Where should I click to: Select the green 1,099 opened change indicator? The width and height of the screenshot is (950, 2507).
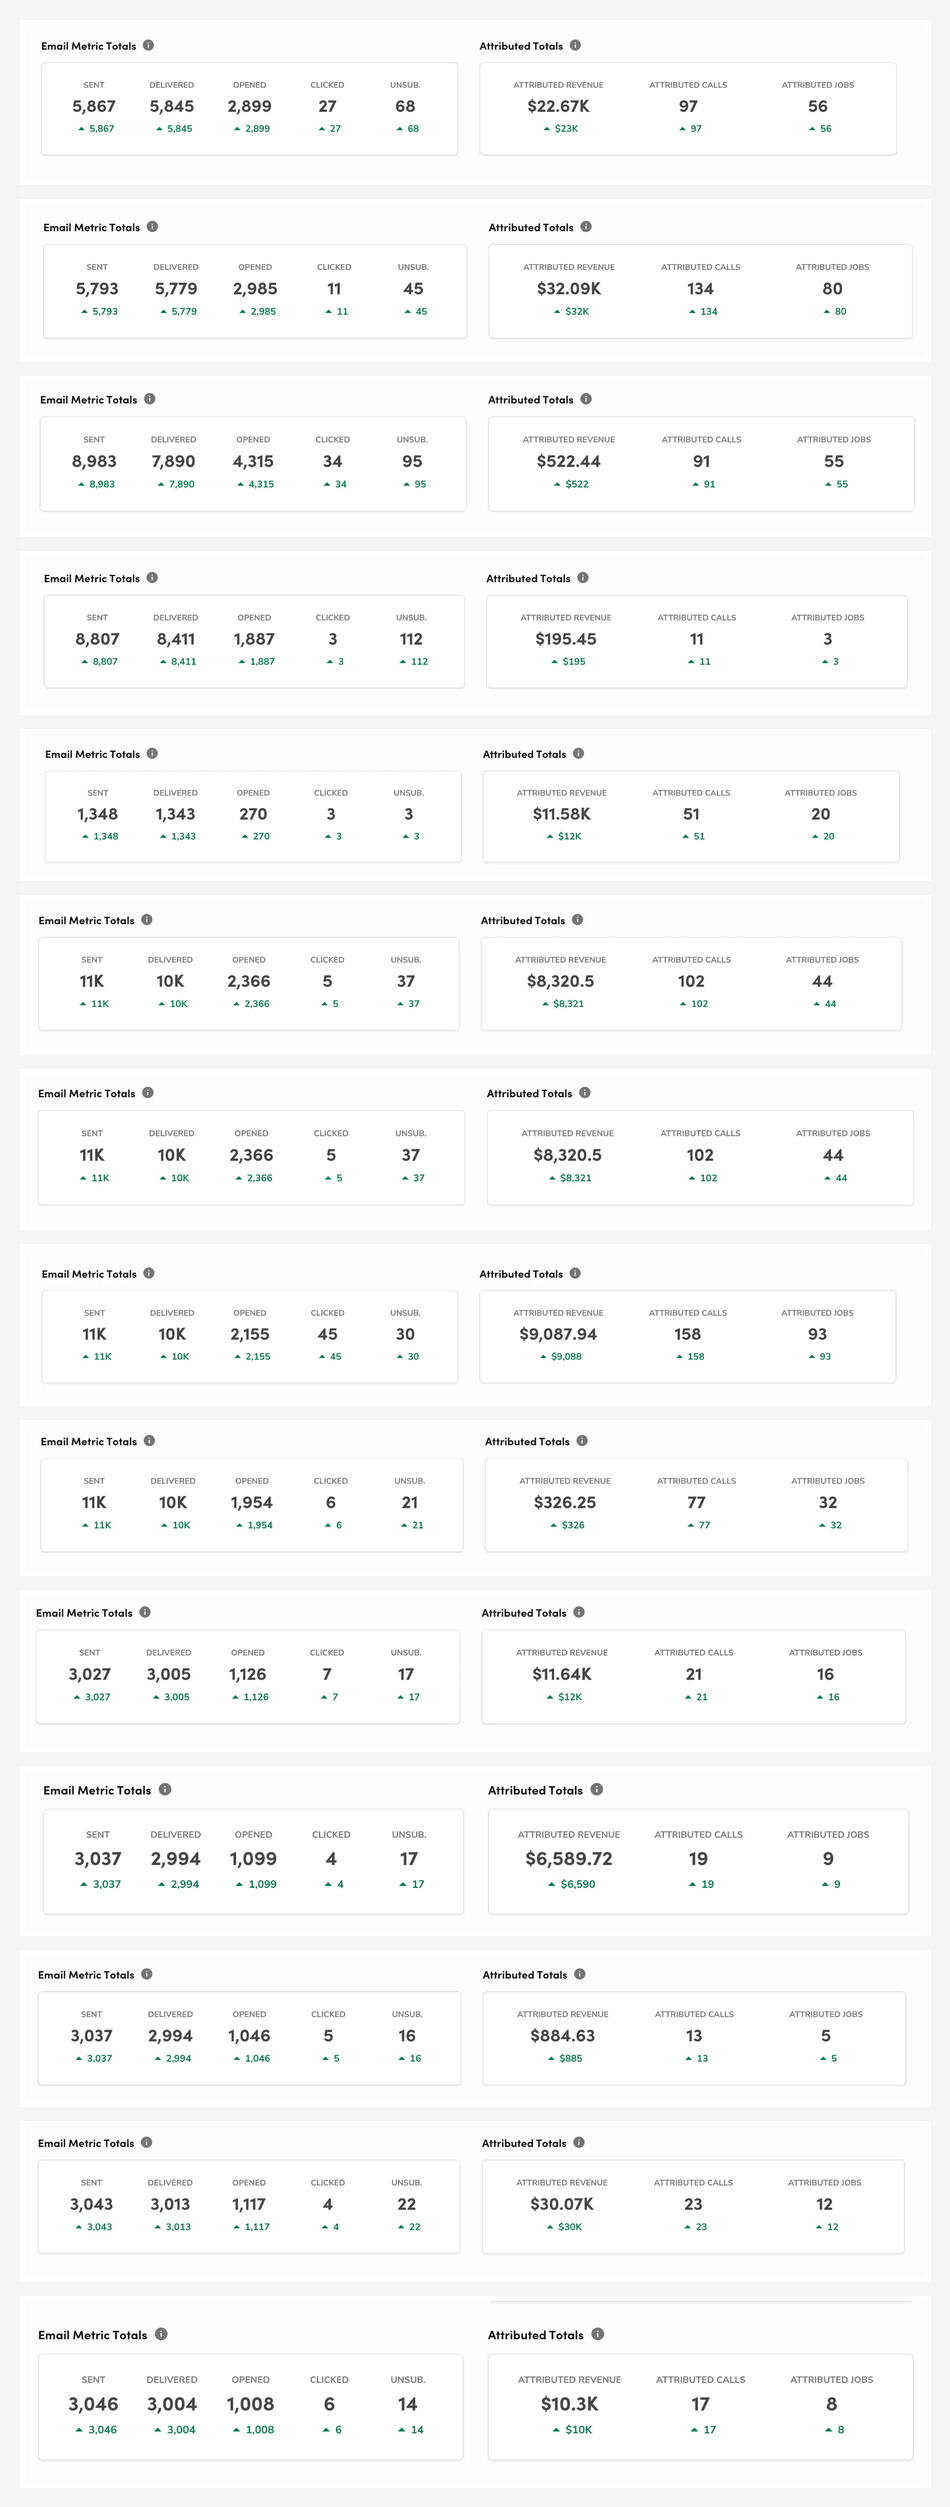coord(256,1884)
